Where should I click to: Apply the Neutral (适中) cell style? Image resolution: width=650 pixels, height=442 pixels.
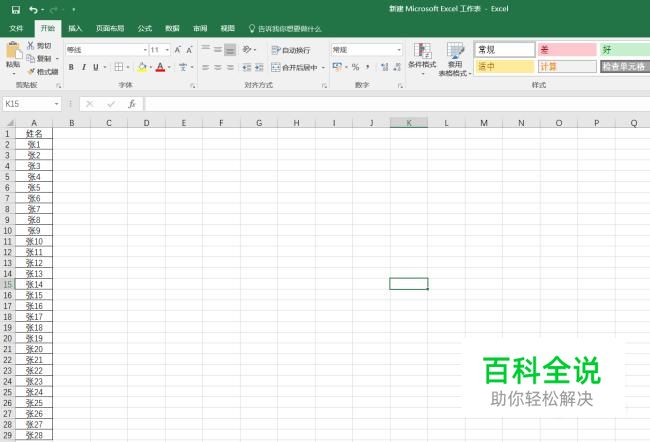coord(505,66)
